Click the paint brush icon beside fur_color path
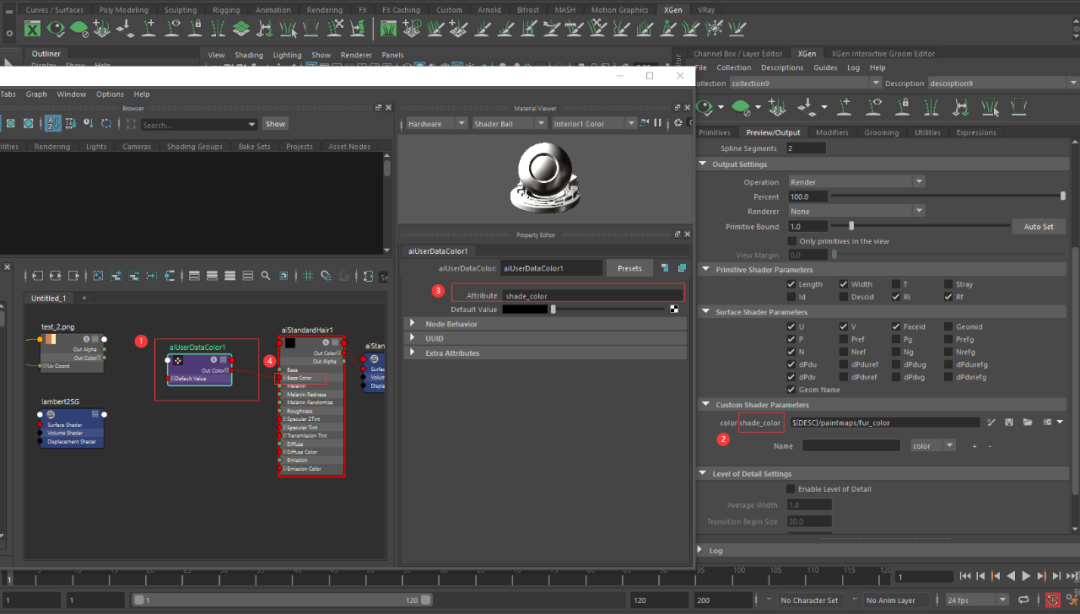Screen dimensions: 1080x614 pos(991,422)
